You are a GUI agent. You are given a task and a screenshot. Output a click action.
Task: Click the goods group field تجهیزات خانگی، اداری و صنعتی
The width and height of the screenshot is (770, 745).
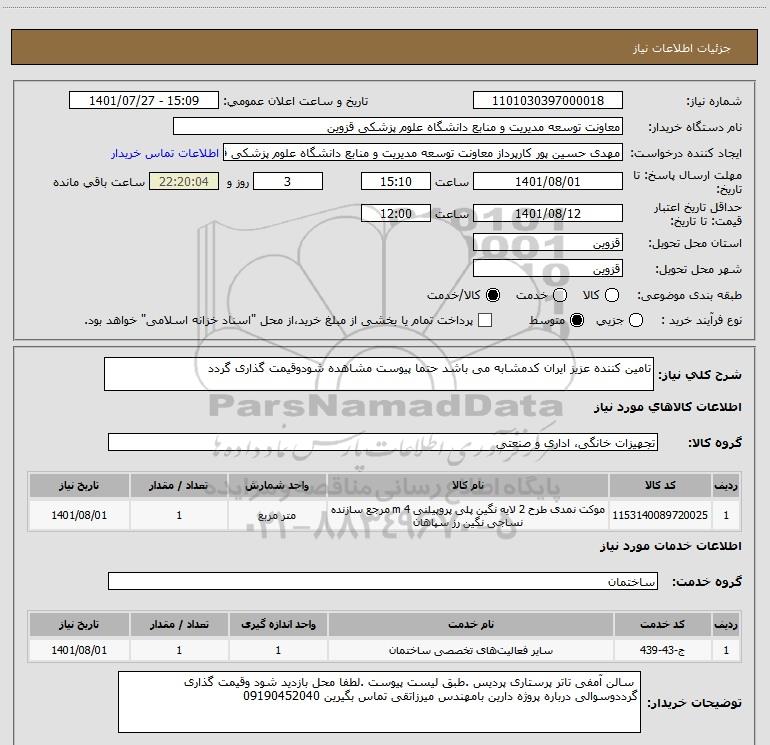pyautogui.click(x=383, y=442)
